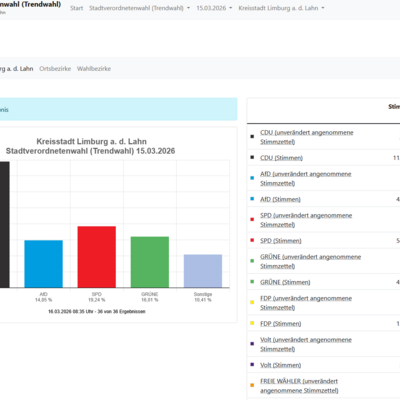Click the green swatch beside GRÜNE (Stimmen)
The width and height of the screenshot is (400, 400).
tap(252, 281)
